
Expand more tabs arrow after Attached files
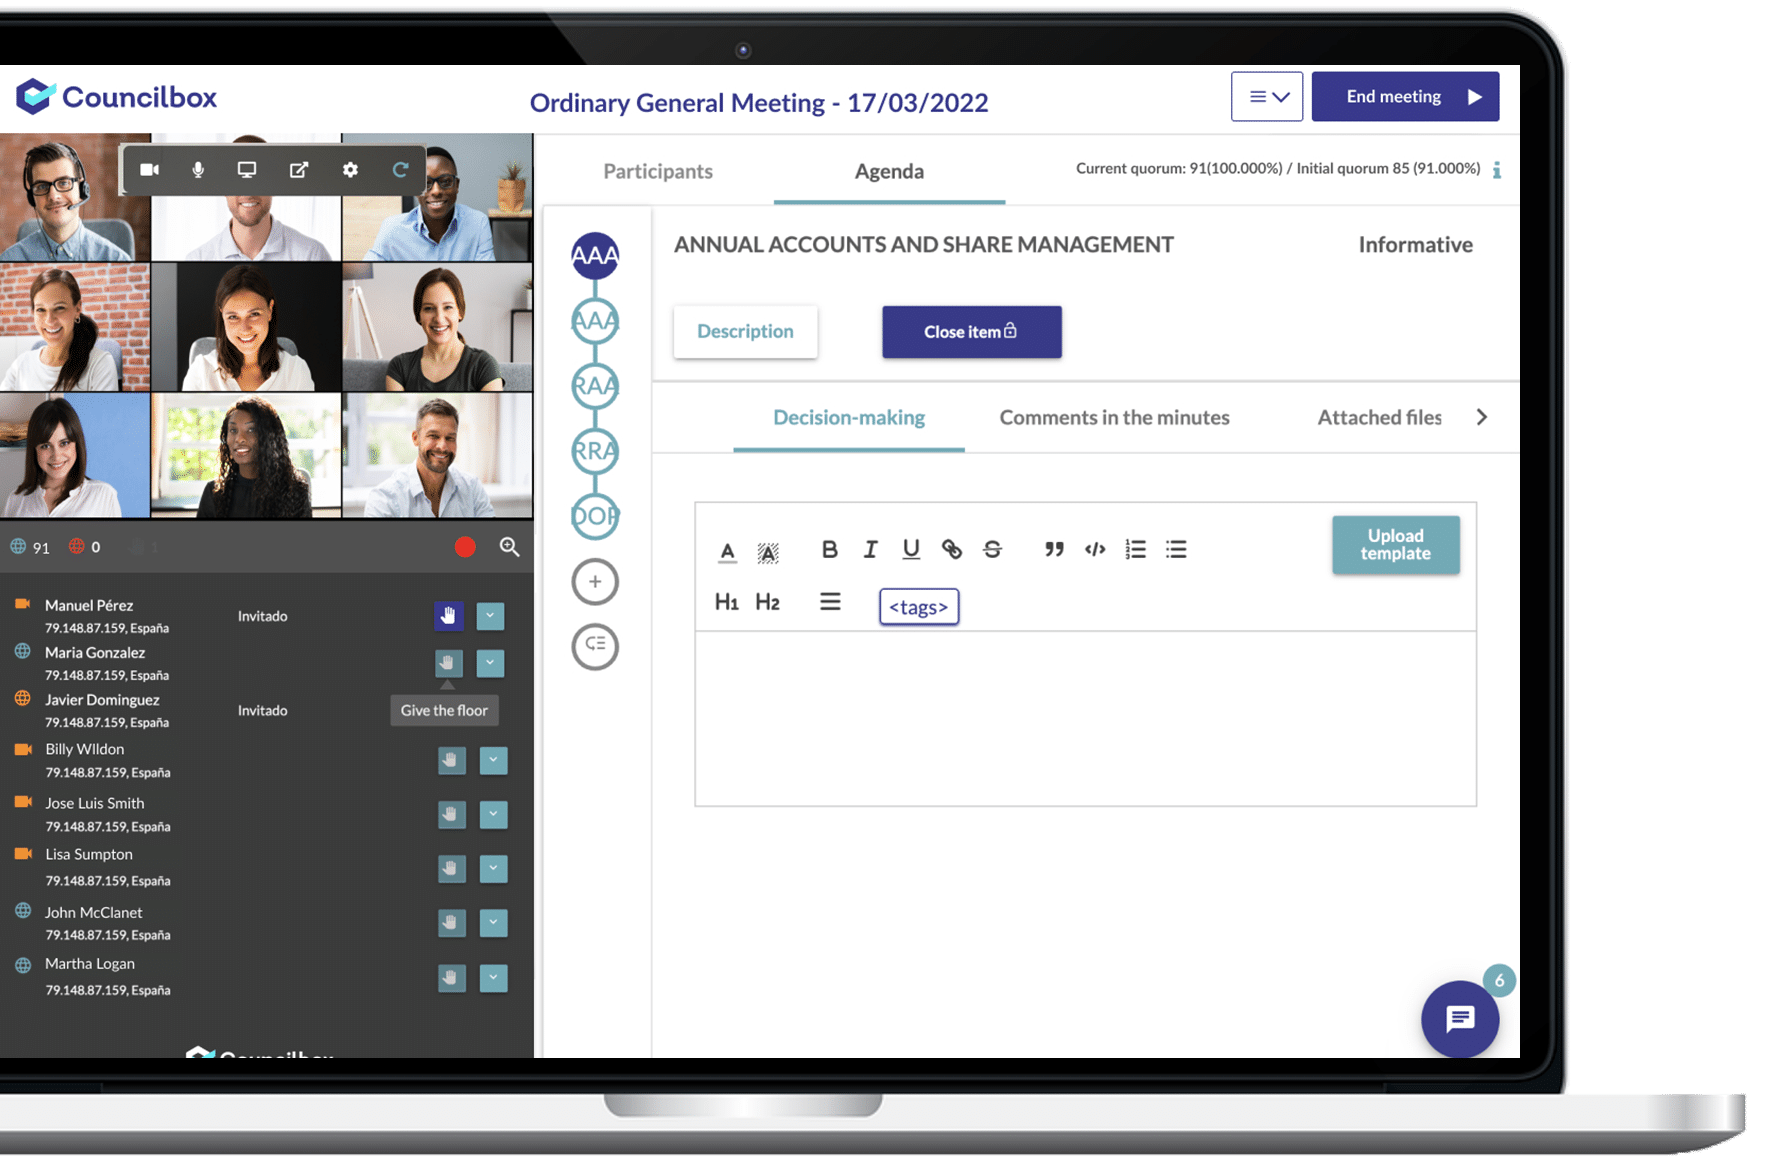[x=1482, y=417]
